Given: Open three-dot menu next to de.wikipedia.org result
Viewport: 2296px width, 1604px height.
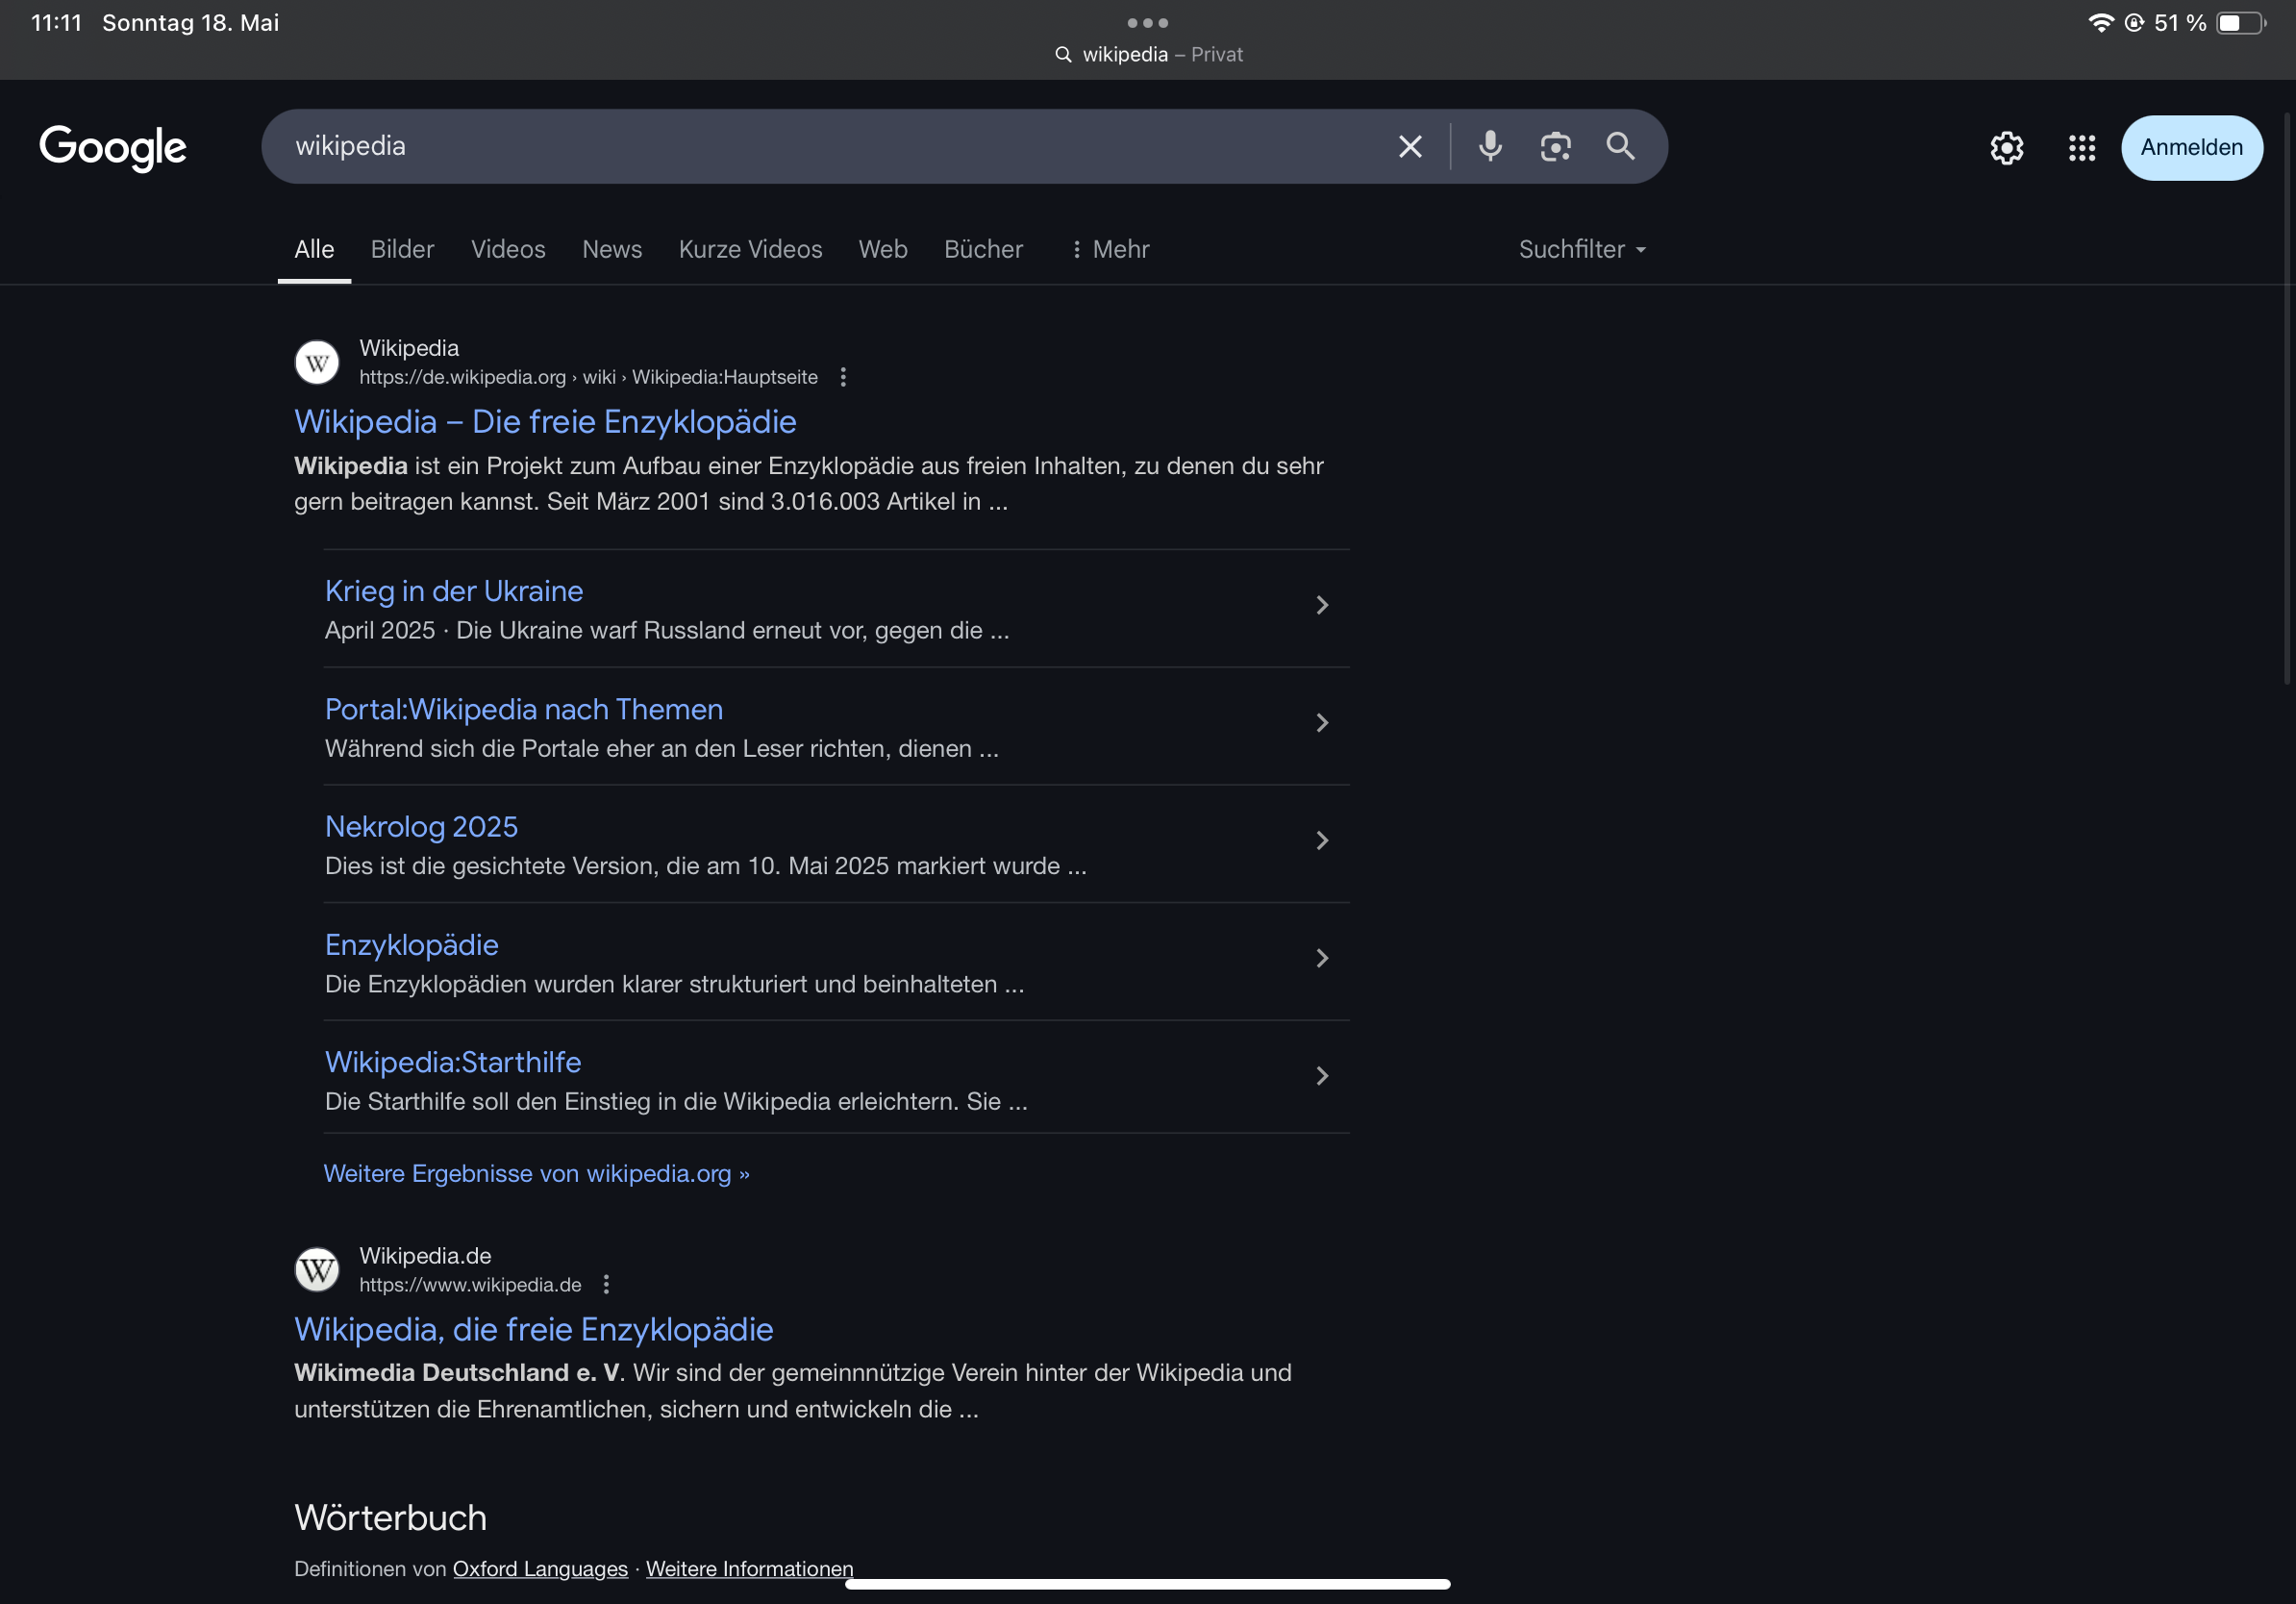Looking at the screenshot, I should (x=843, y=377).
